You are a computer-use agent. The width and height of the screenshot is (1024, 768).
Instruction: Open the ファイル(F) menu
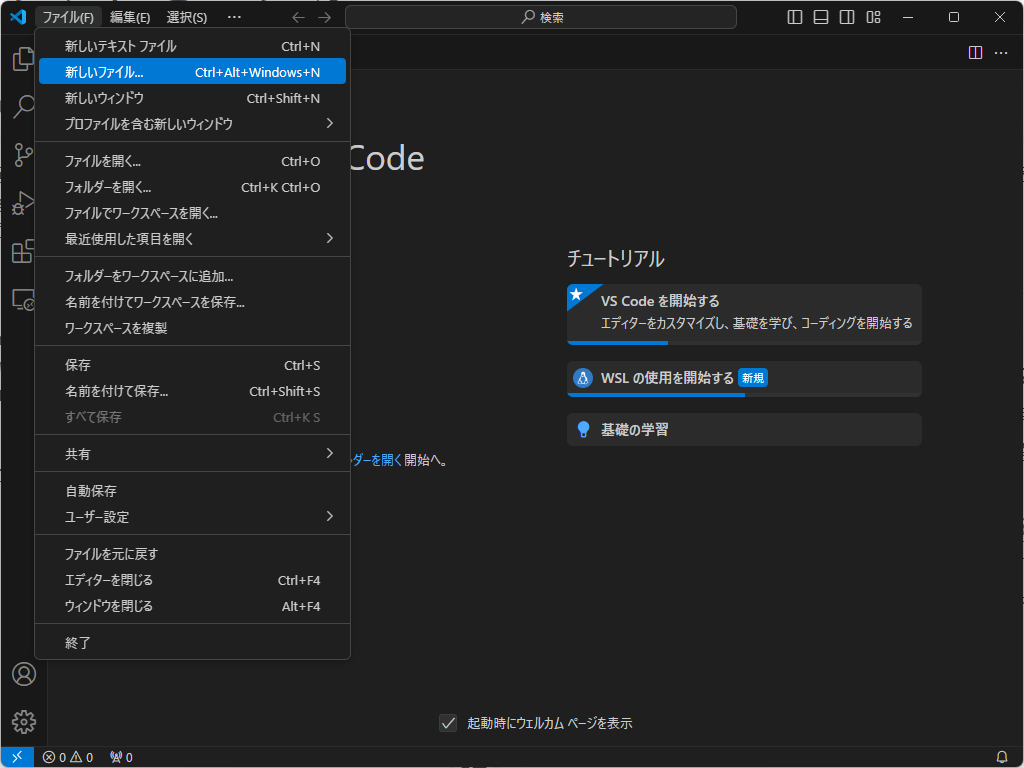68,18
